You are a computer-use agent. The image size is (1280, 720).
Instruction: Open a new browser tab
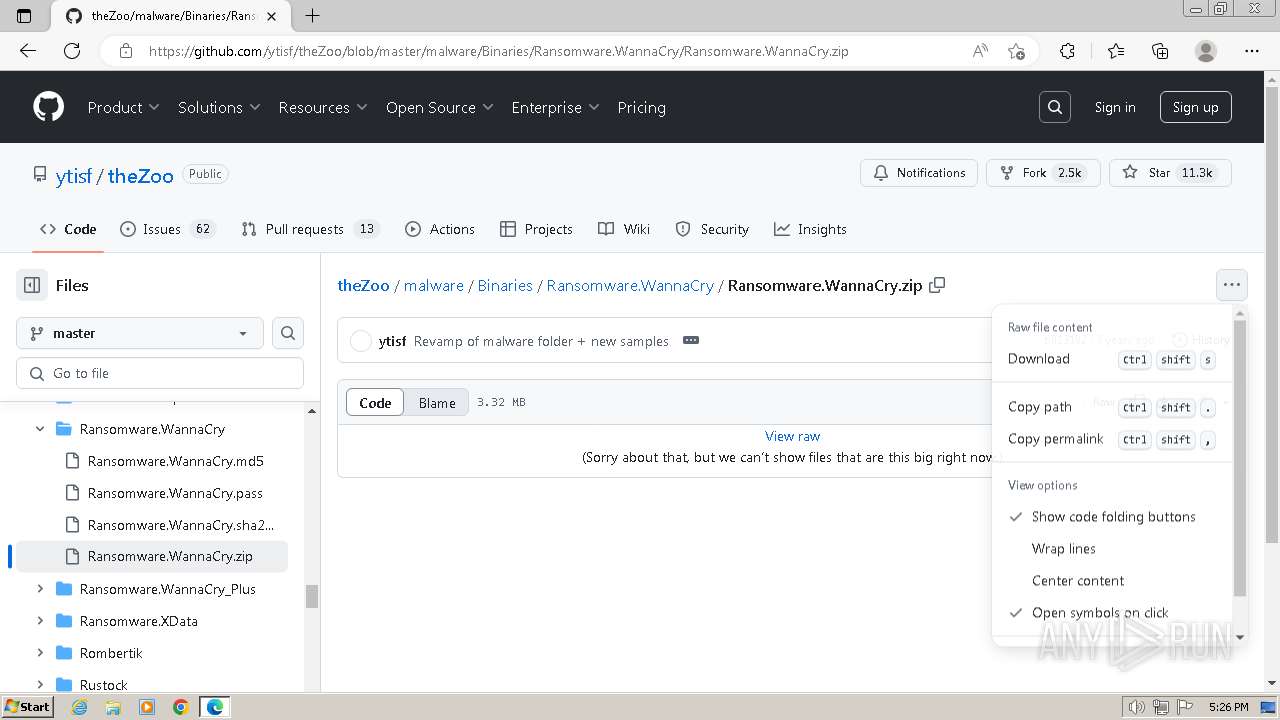(313, 16)
